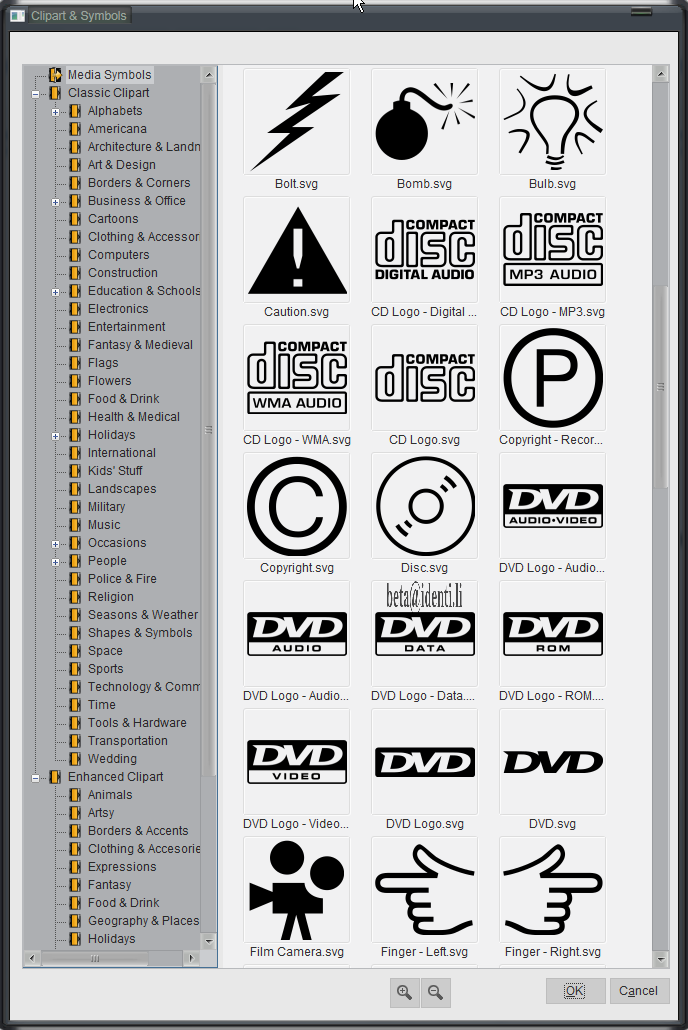Select the plain CD Logo.svg
Image resolution: width=688 pixels, height=1030 pixels.
(x=424, y=378)
